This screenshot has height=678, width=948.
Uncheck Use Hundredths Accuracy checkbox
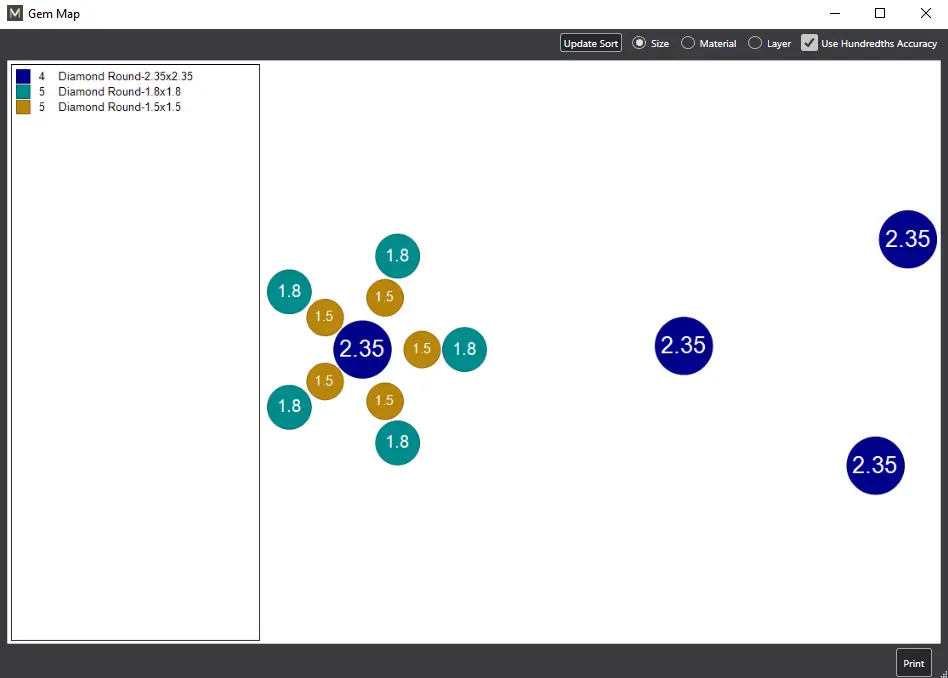coord(810,43)
